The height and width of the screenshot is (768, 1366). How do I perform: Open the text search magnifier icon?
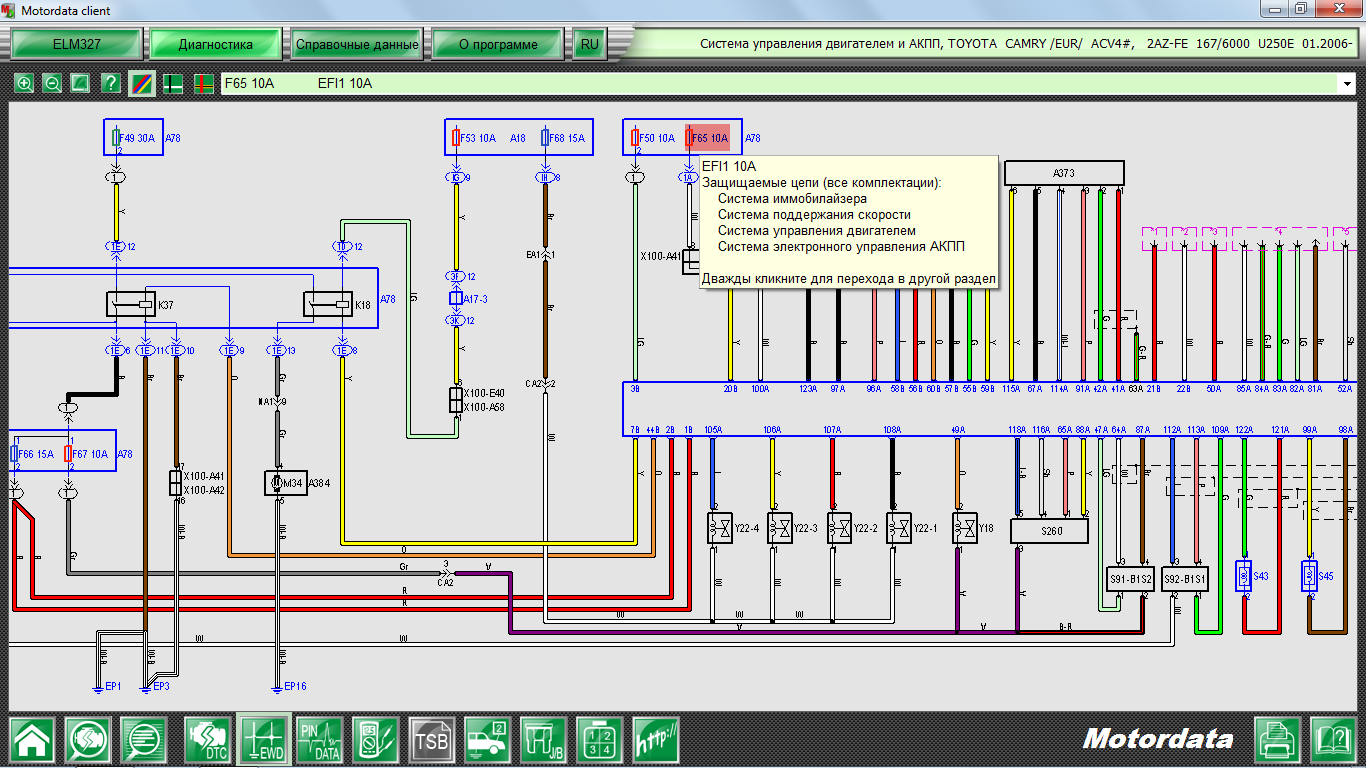point(145,740)
